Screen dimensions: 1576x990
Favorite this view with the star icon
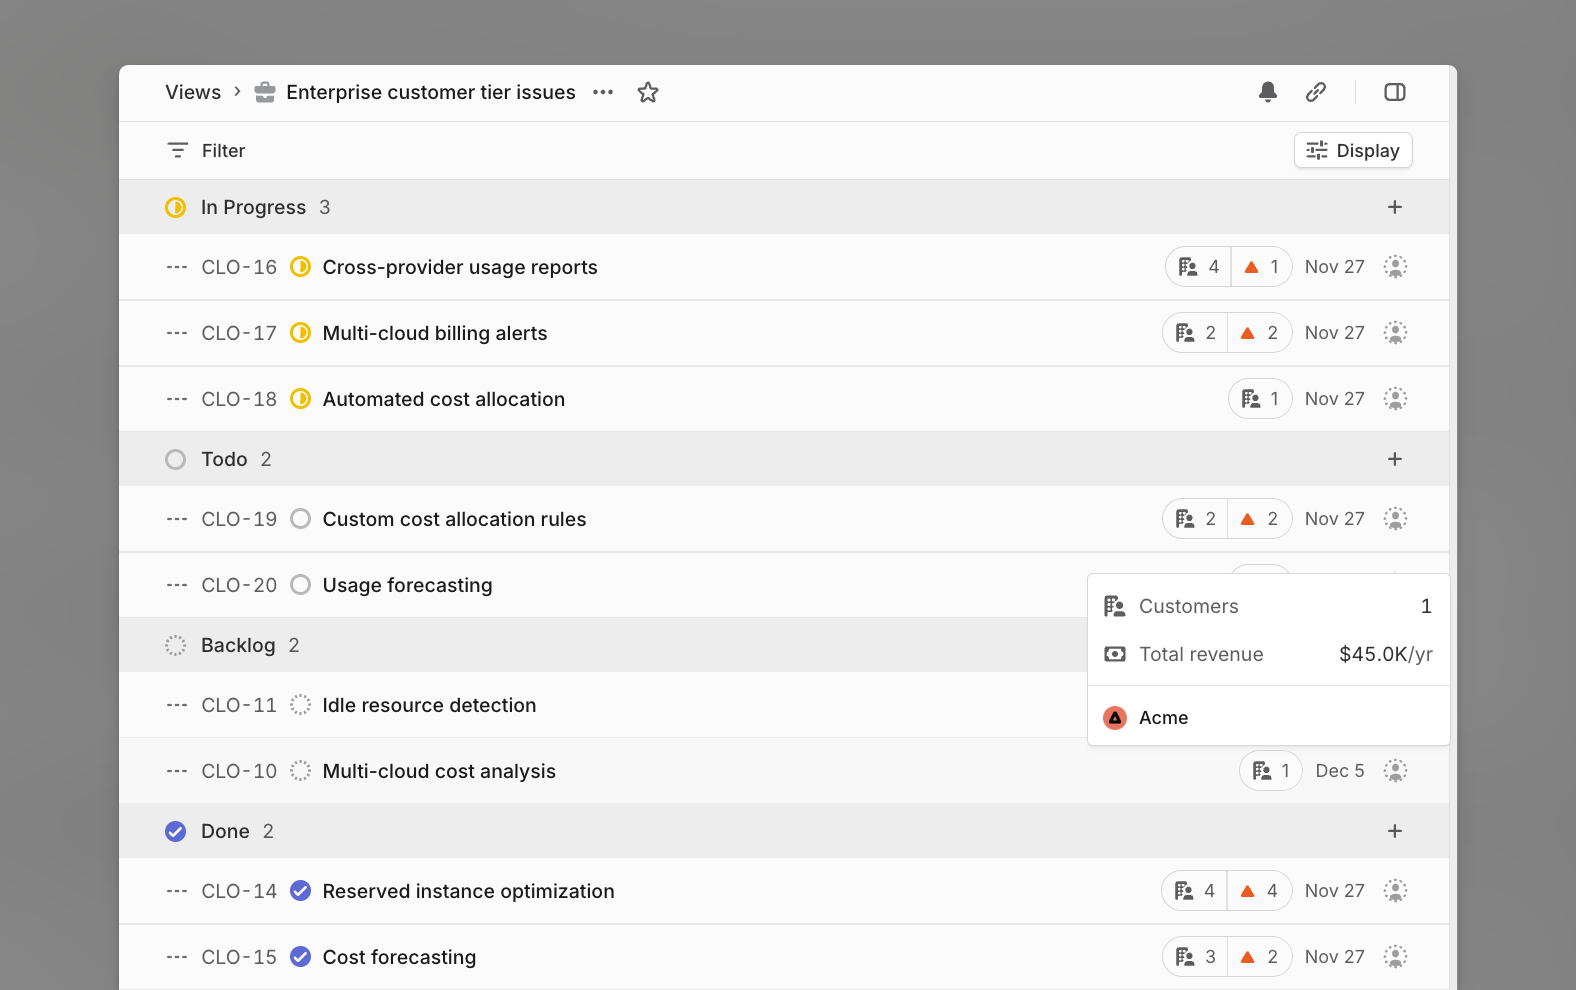[x=648, y=92]
